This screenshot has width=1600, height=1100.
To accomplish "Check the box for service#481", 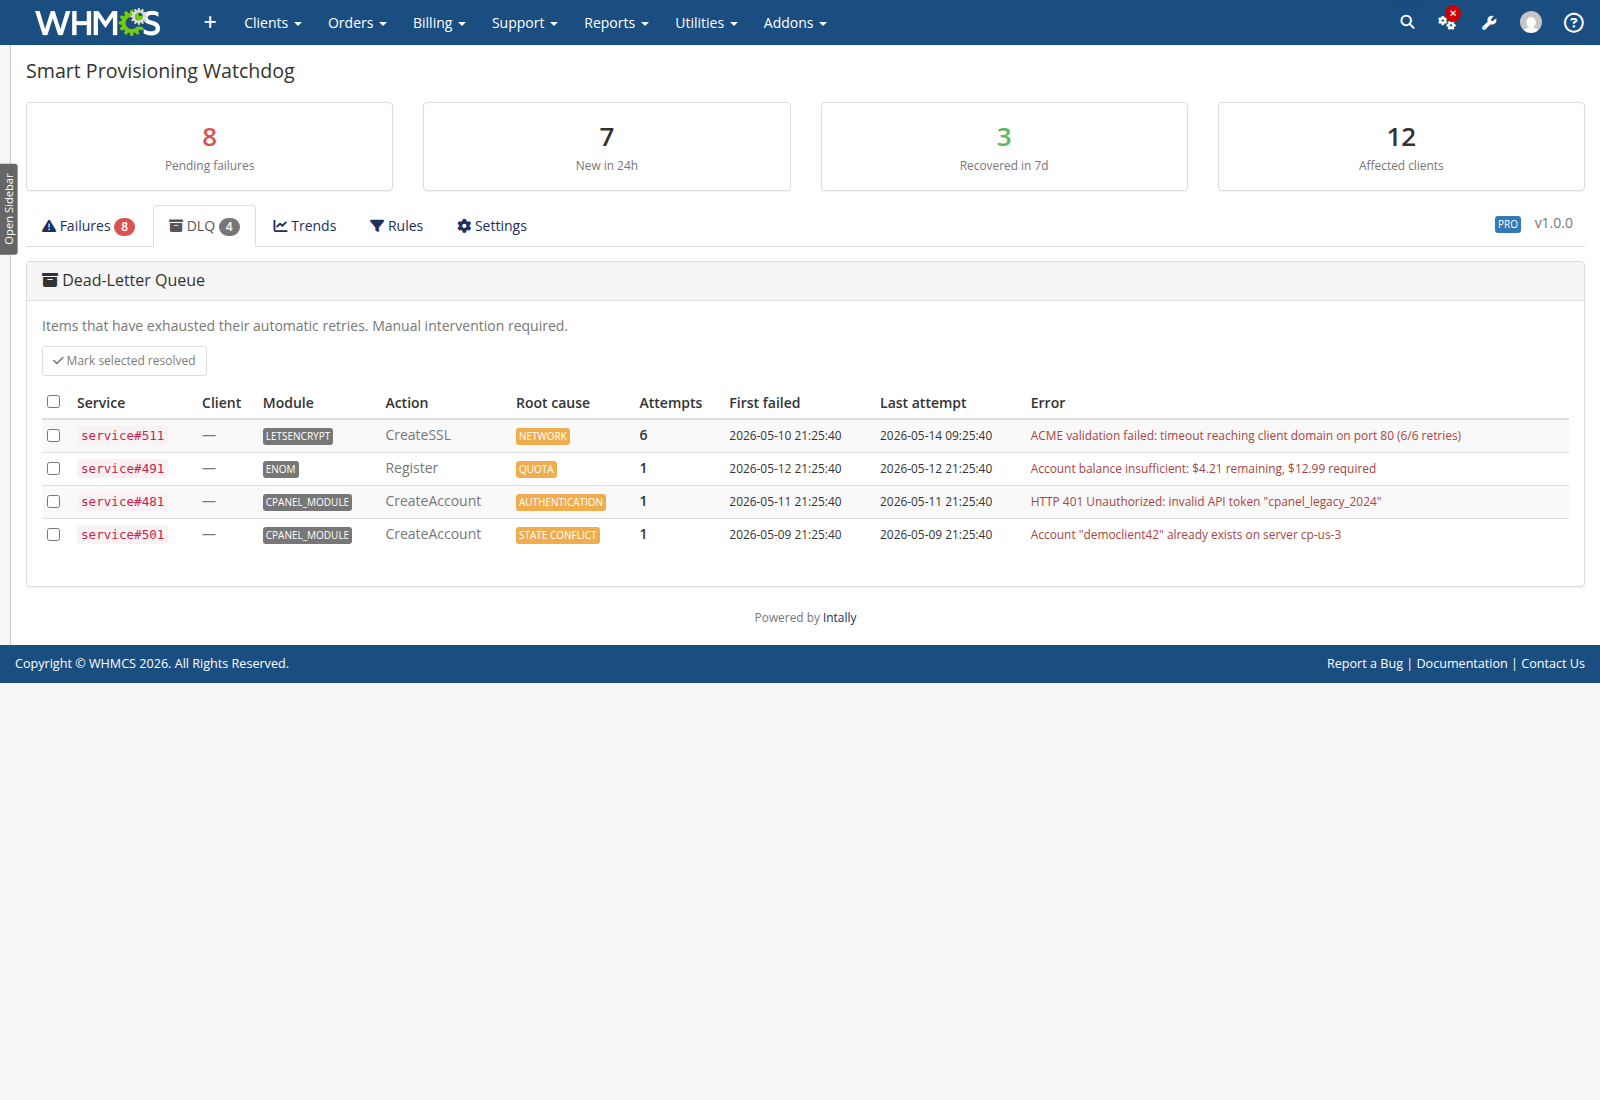I will (x=54, y=502).
